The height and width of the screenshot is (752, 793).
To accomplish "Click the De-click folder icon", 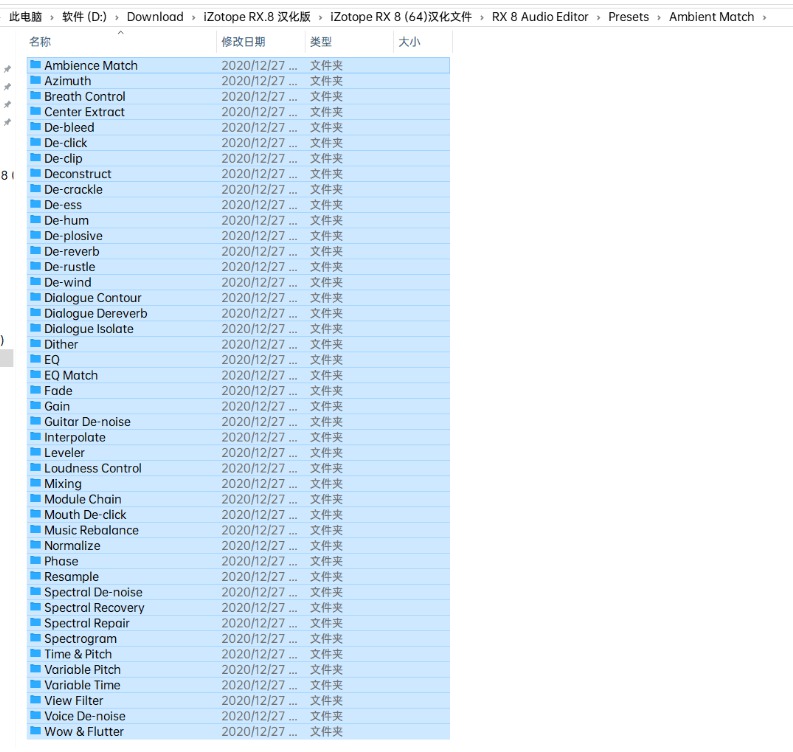I will tap(35, 142).
